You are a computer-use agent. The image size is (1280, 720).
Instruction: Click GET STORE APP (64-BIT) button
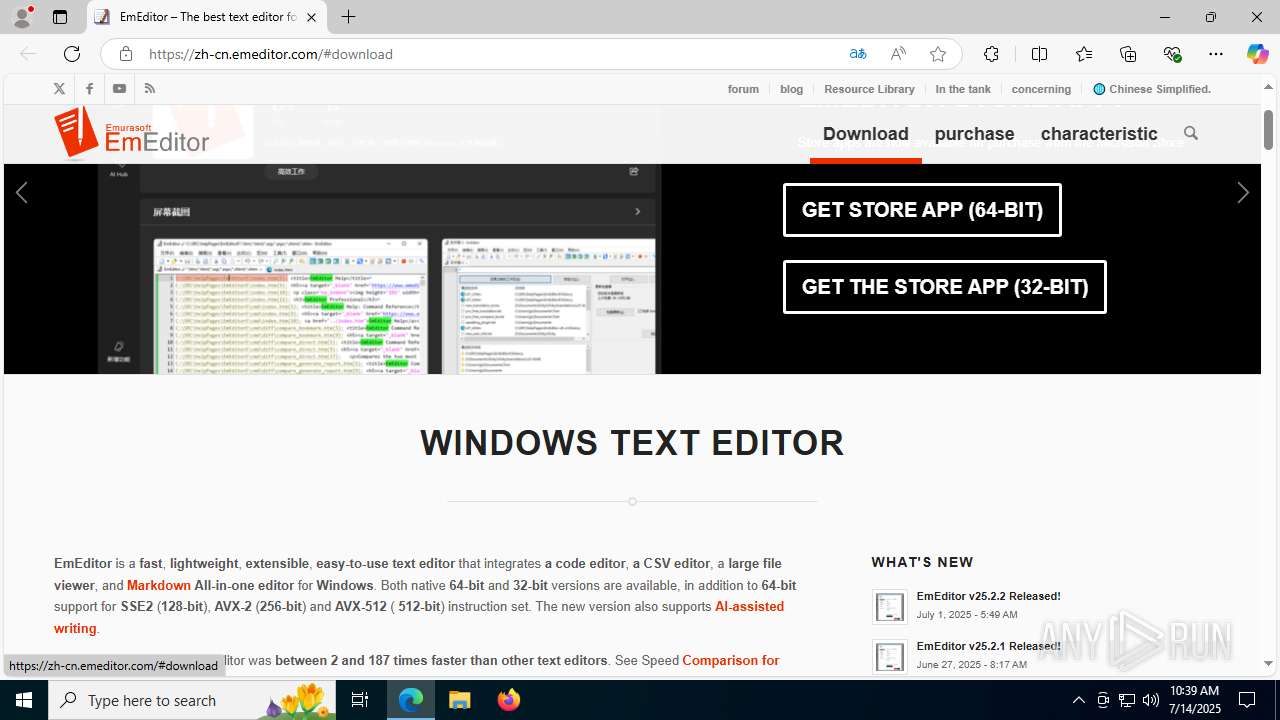pos(922,210)
